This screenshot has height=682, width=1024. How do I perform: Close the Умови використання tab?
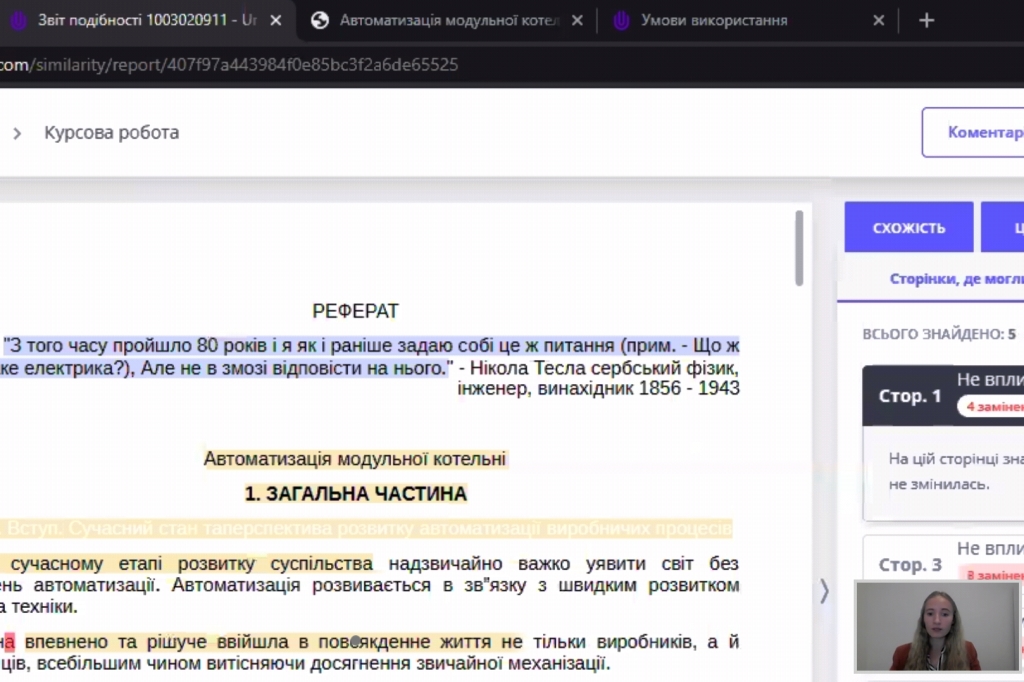coord(878,21)
